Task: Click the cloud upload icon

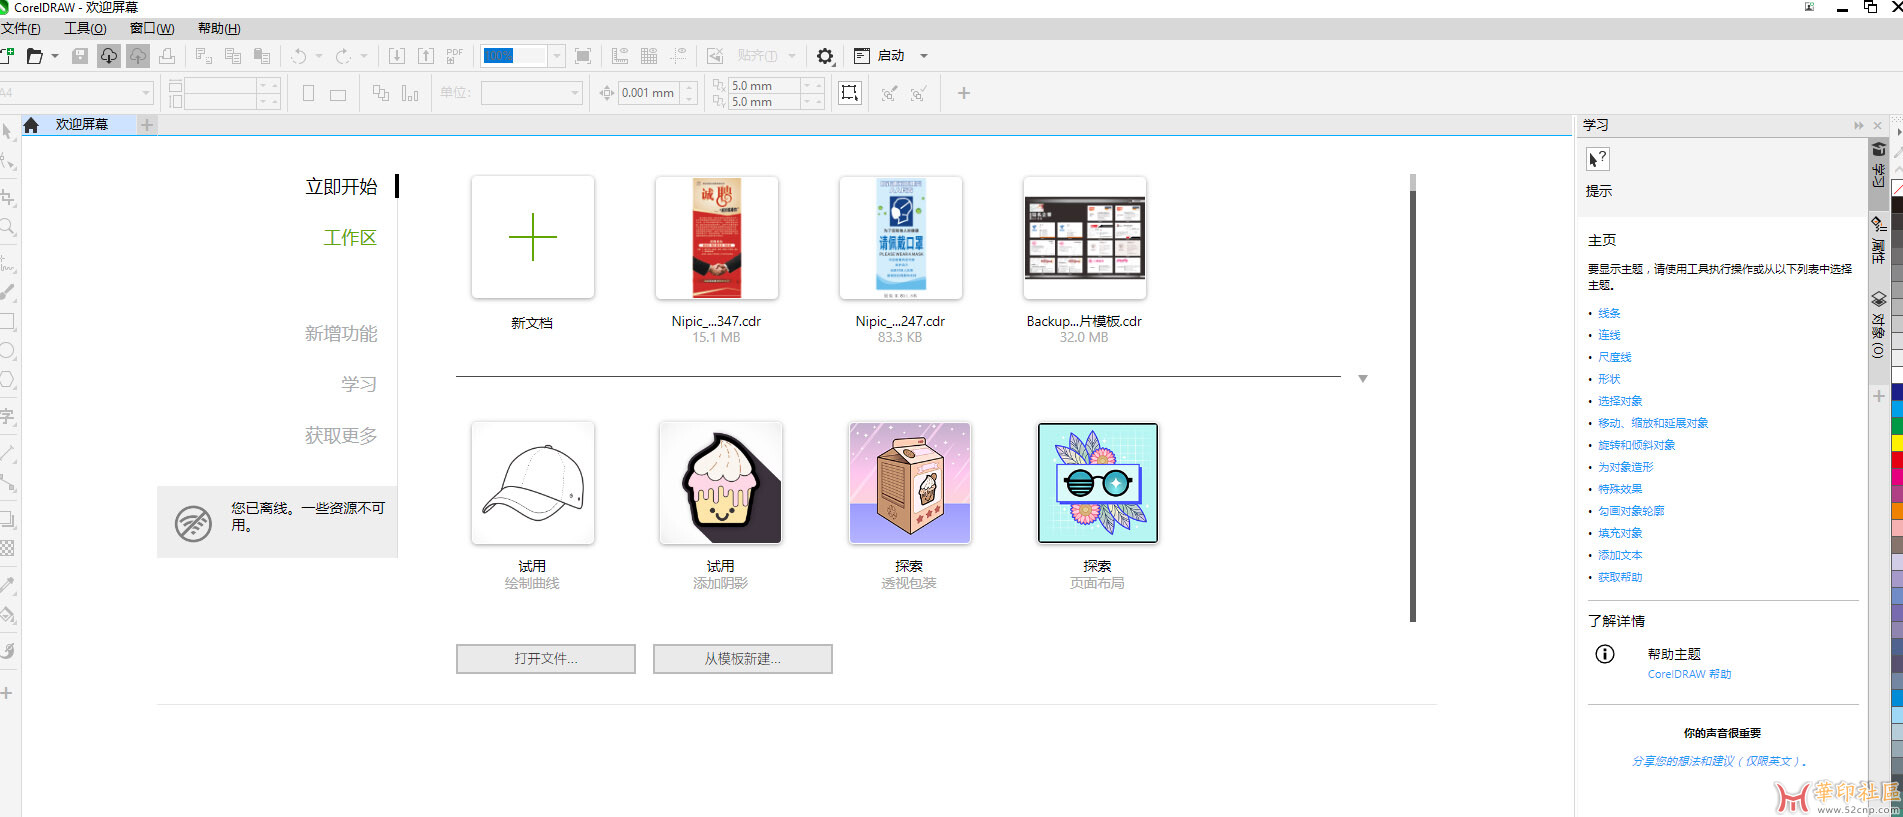Action: click(x=138, y=56)
